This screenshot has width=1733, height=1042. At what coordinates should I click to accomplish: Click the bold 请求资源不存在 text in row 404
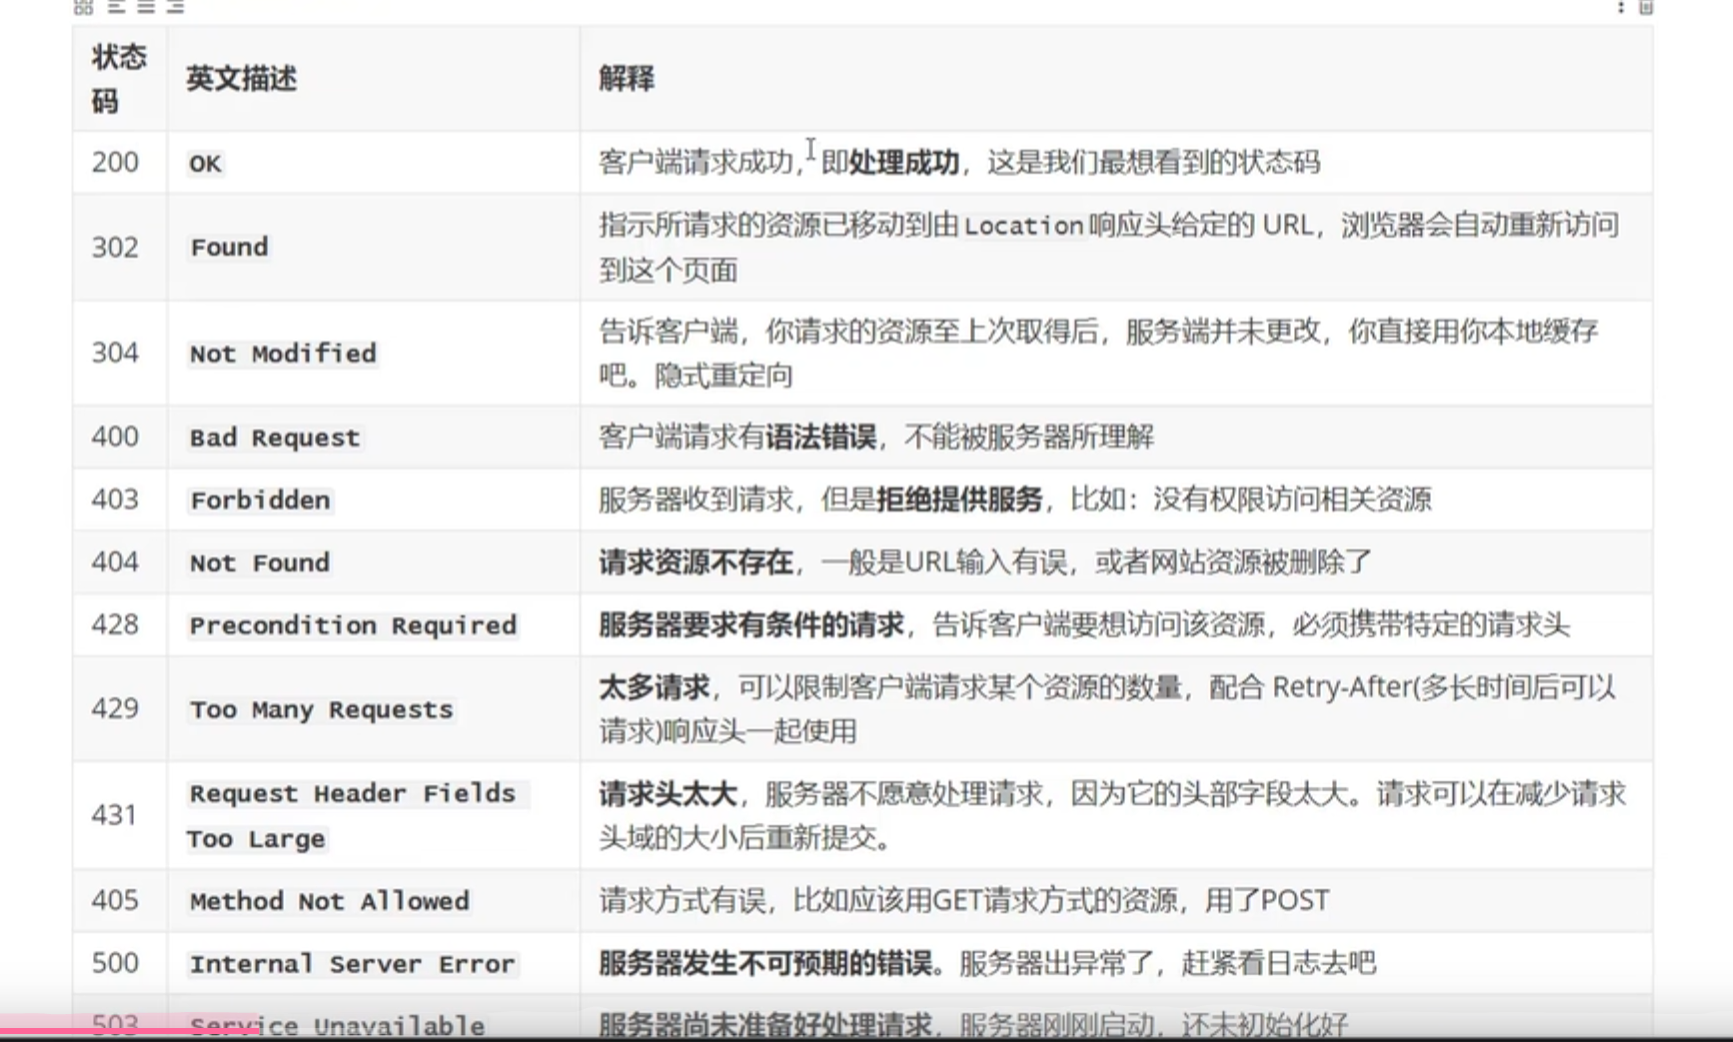pos(696,562)
